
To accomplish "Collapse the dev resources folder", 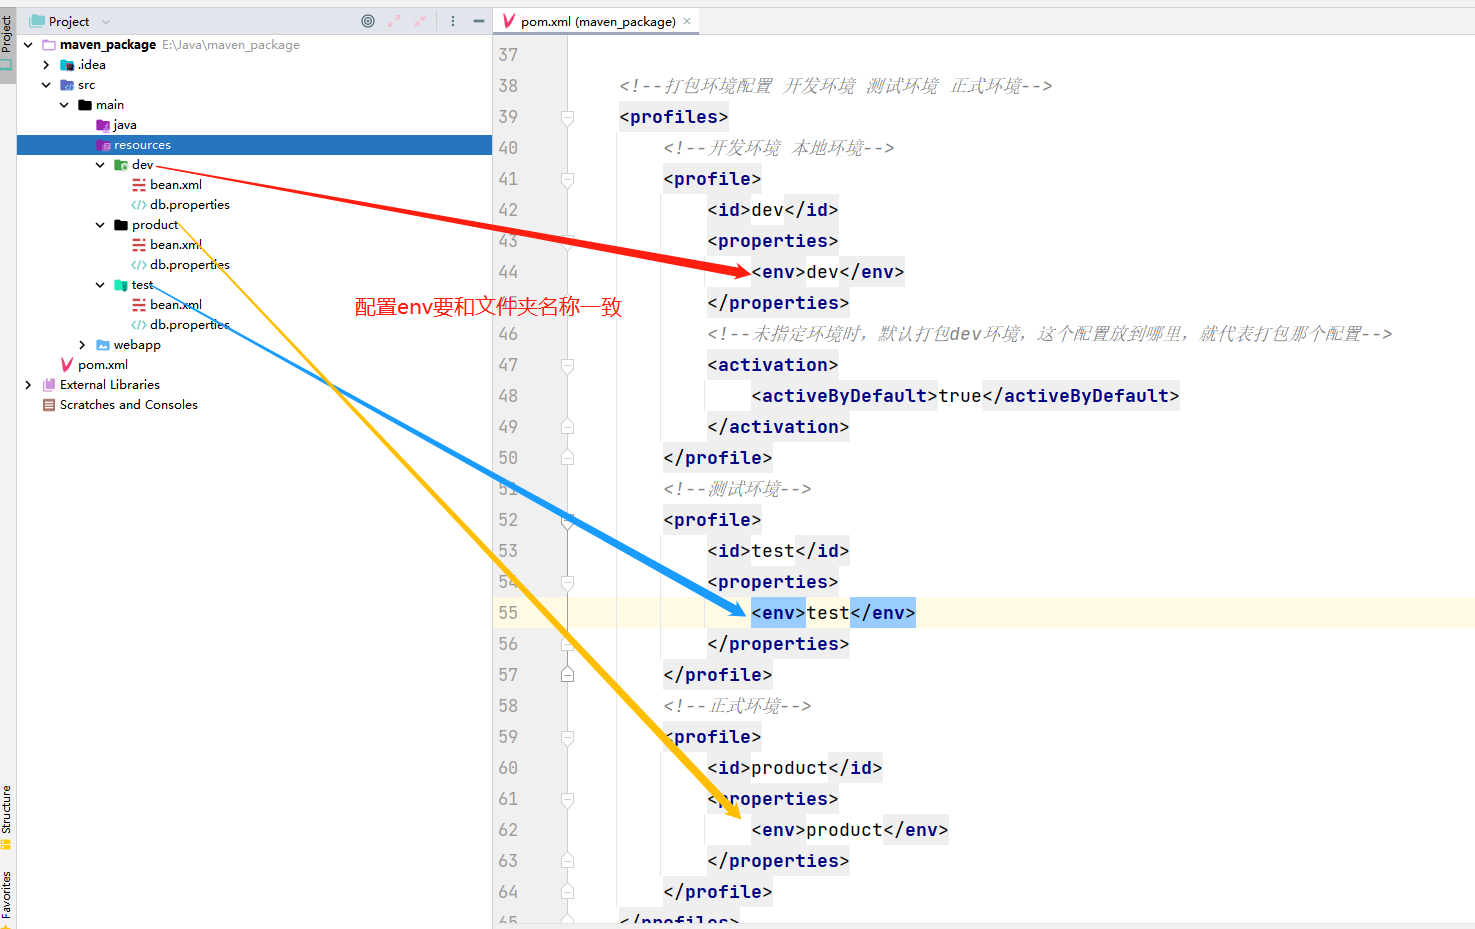I will [x=100, y=165].
